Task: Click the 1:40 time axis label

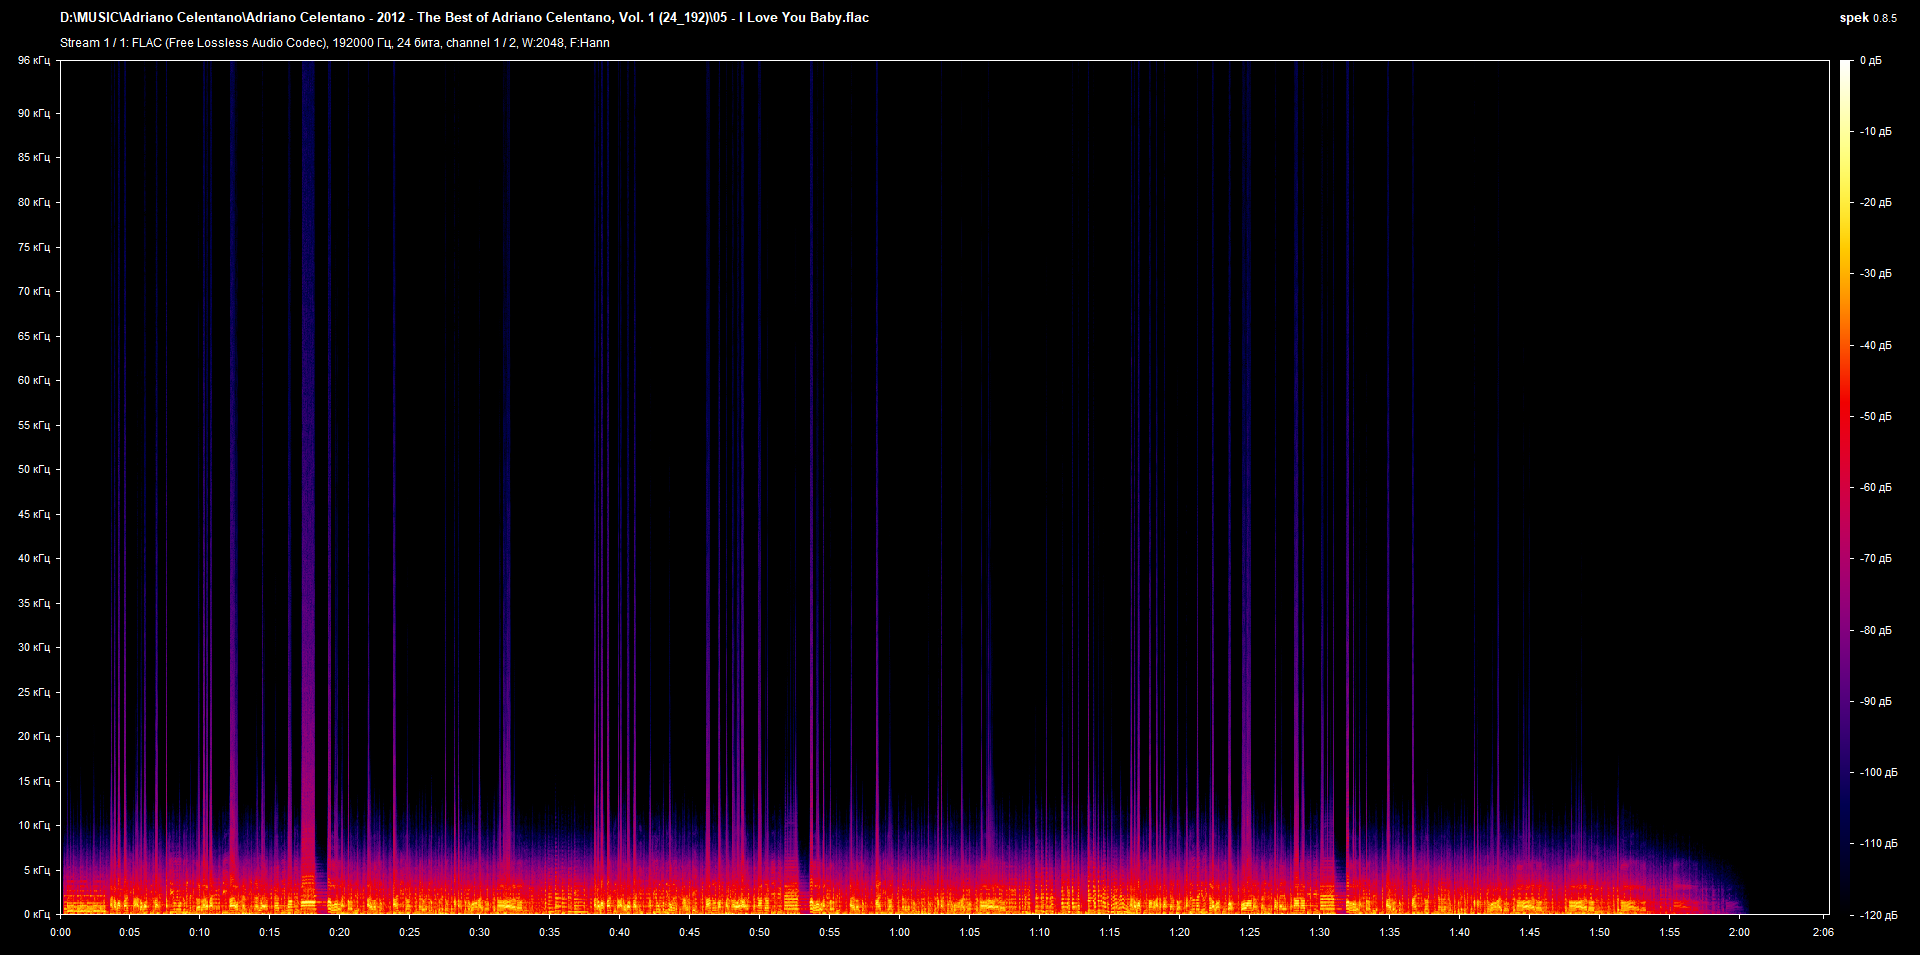Action: tap(1460, 932)
